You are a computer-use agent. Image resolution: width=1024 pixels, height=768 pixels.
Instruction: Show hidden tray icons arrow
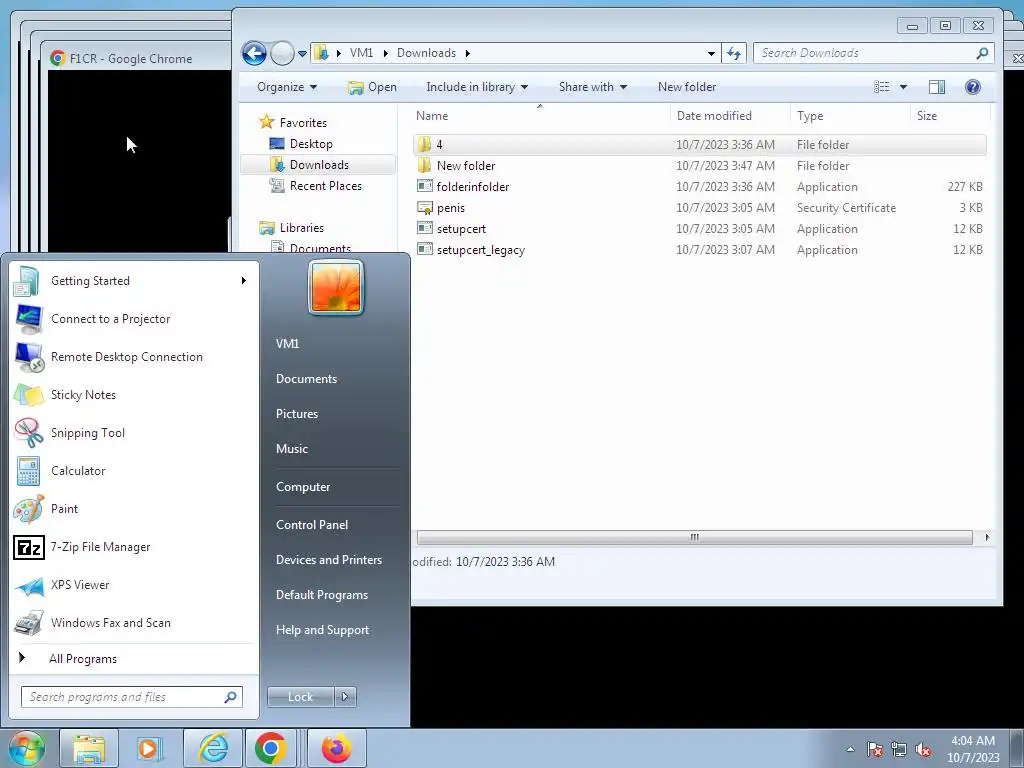coord(850,749)
